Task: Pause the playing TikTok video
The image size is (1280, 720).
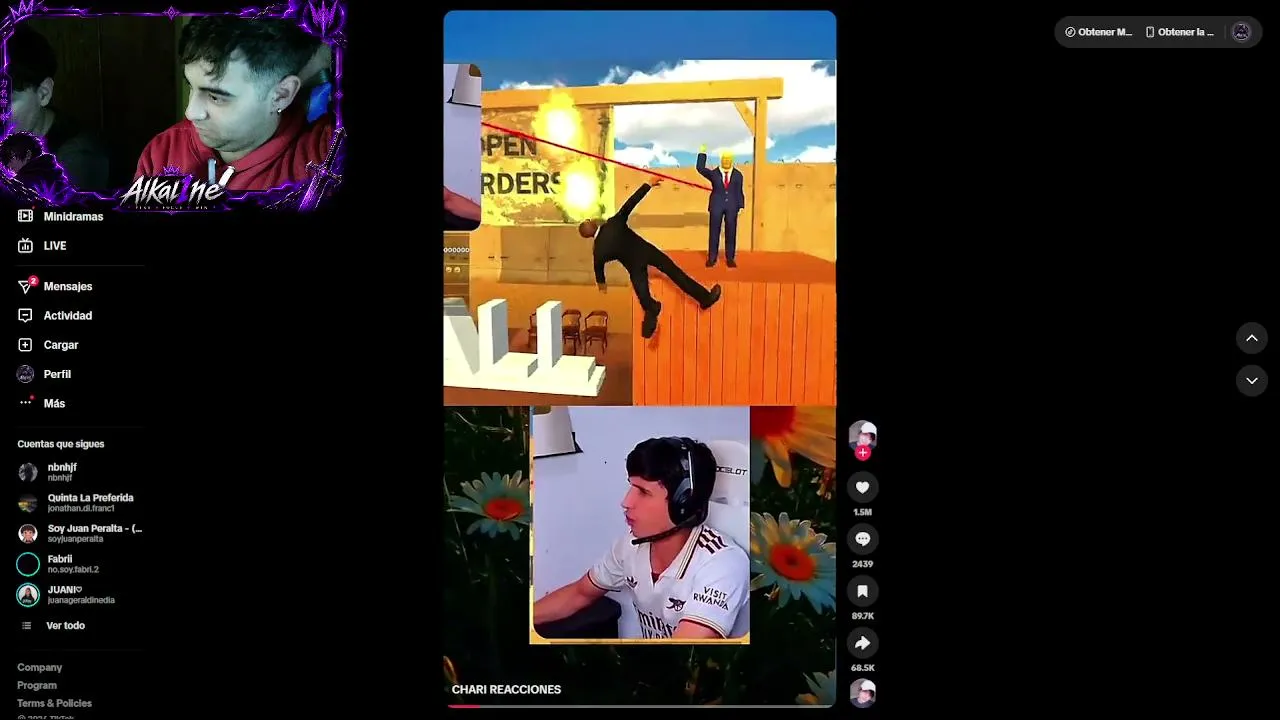Action: (x=640, y=358)
